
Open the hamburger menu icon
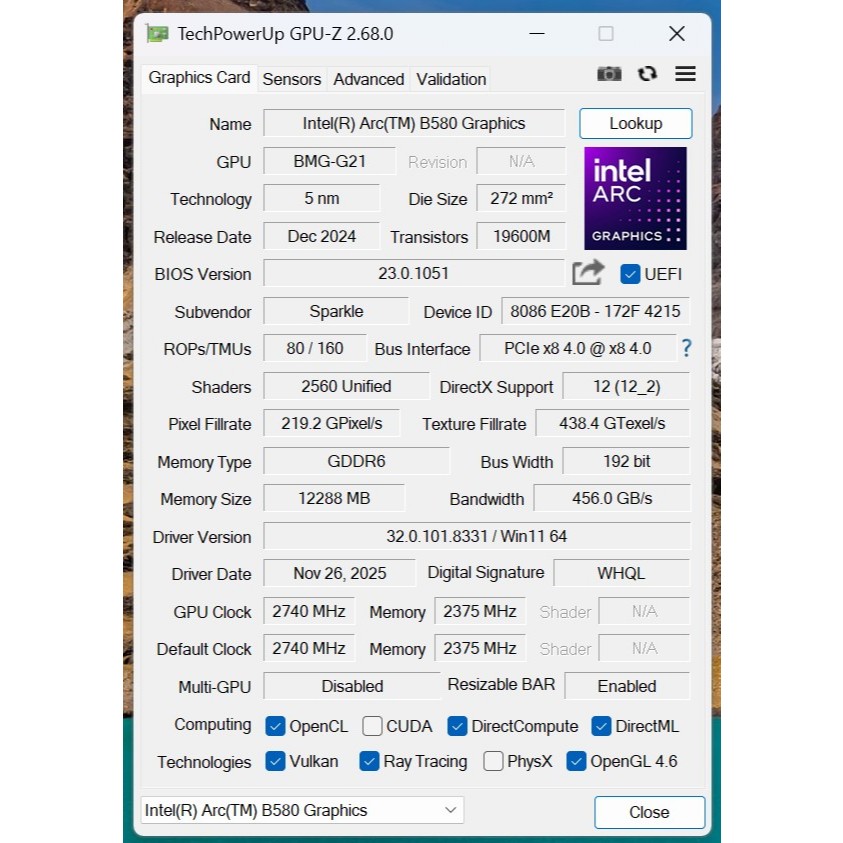685,74
